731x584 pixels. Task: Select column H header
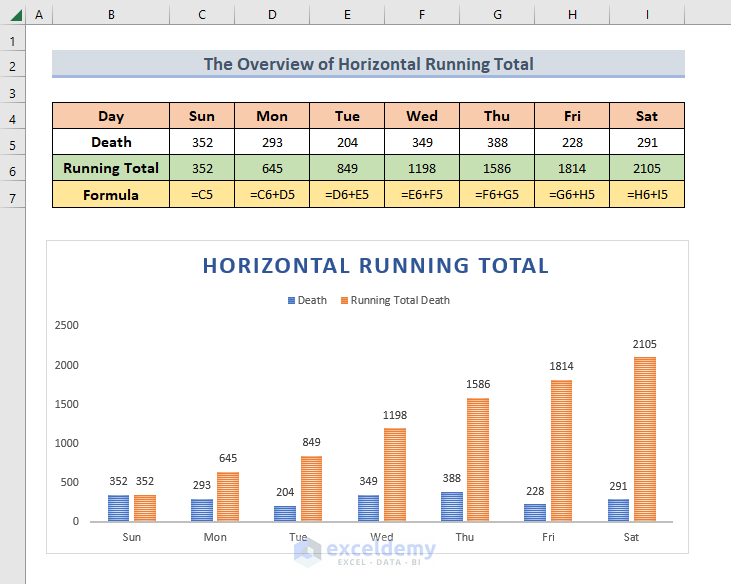coord(572,14)
